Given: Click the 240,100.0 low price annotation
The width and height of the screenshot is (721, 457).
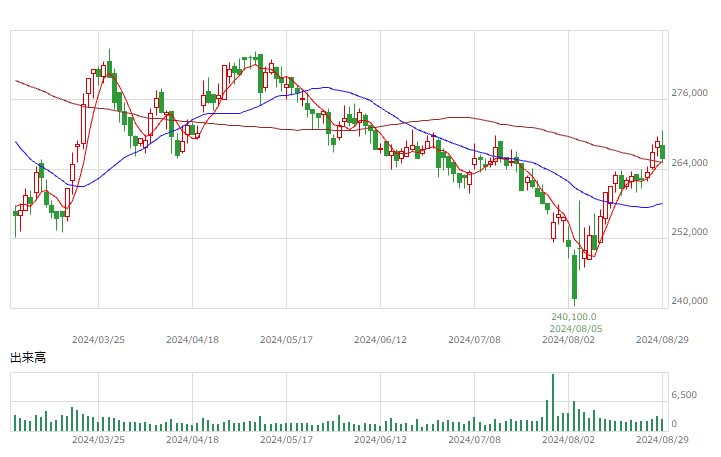Looking at the screenshot, I should coord(574,317).
